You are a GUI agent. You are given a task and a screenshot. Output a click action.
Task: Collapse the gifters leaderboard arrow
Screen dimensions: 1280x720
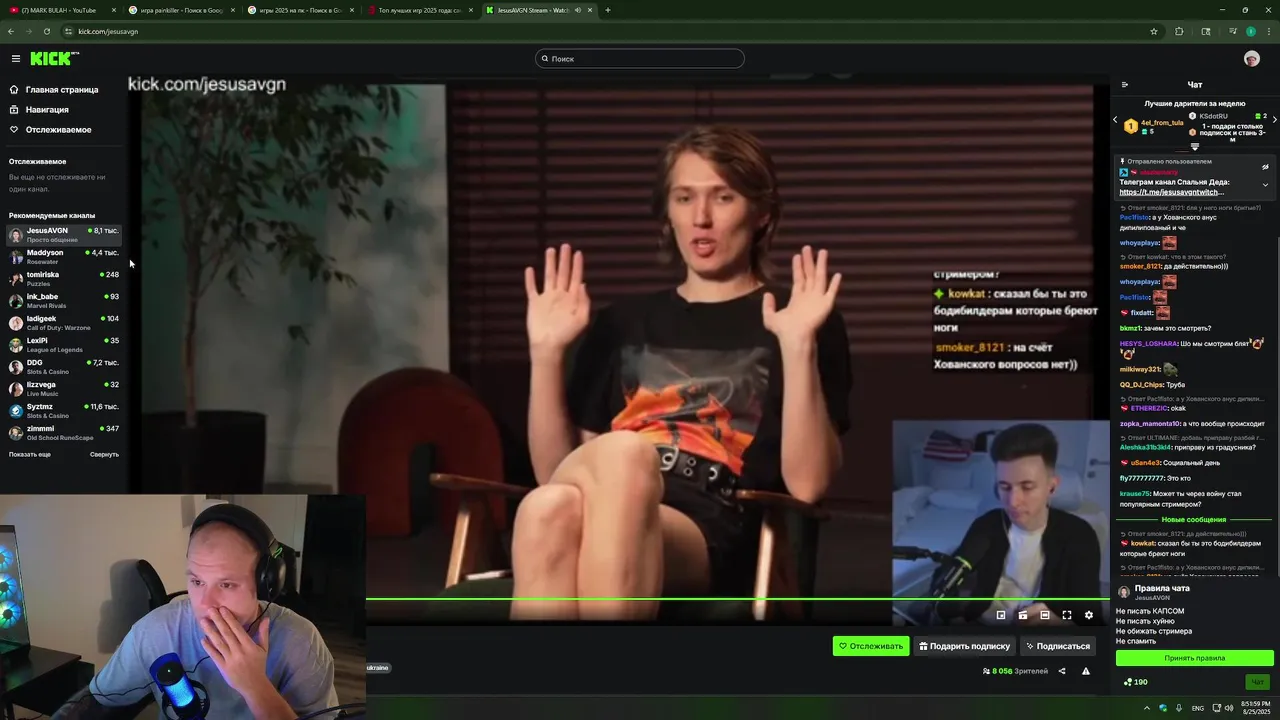click(x=1194, y=147)
